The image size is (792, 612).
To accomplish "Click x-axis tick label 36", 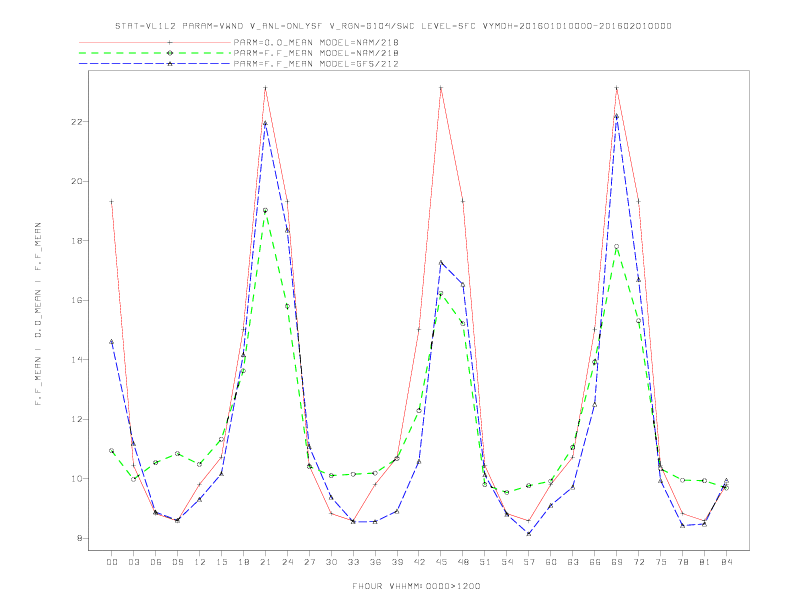I will [375, 562].
